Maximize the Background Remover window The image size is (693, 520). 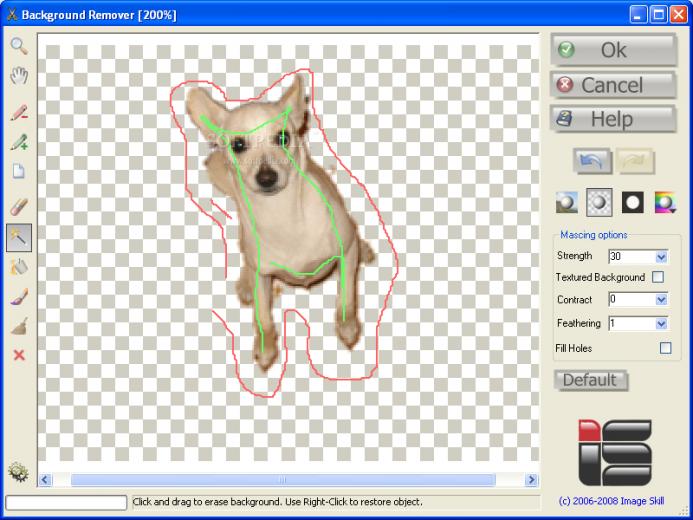[x=659, y=15]
